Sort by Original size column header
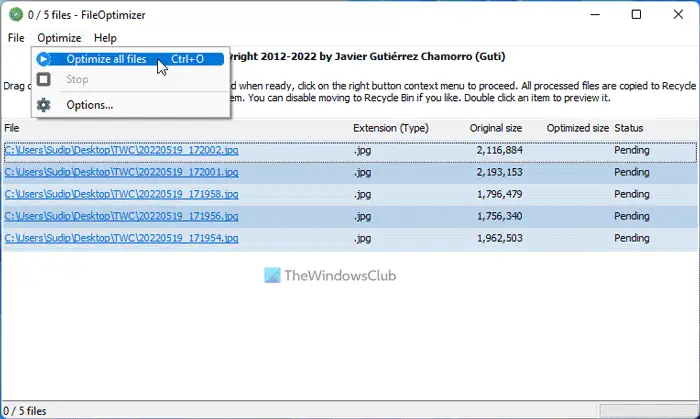Viewport: 700px width, 419px height. (496, 129)
